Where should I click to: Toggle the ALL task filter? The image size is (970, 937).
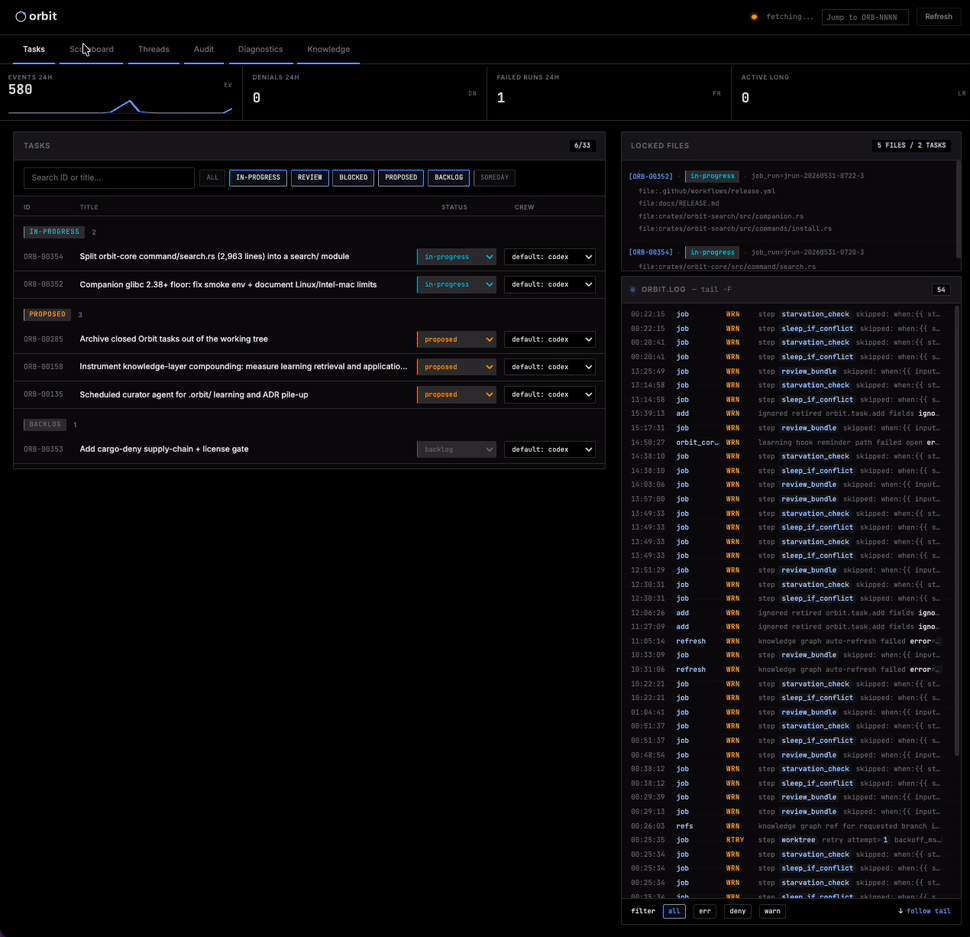(212, 178)
